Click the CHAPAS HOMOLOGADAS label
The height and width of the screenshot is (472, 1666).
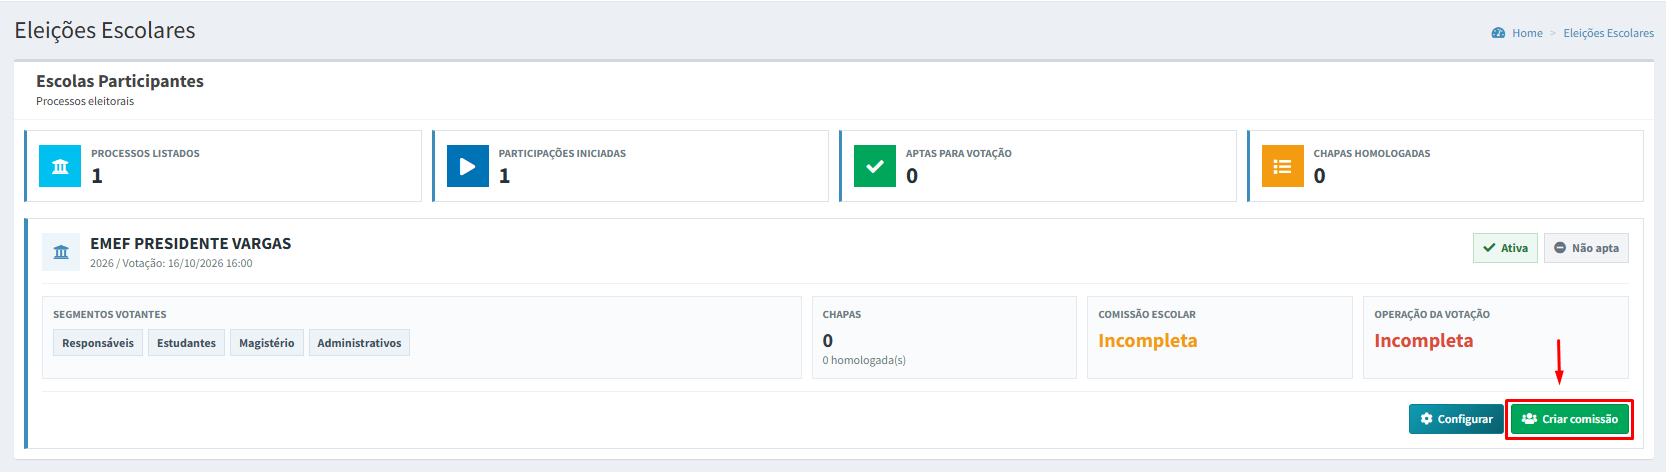point(1372,154)
